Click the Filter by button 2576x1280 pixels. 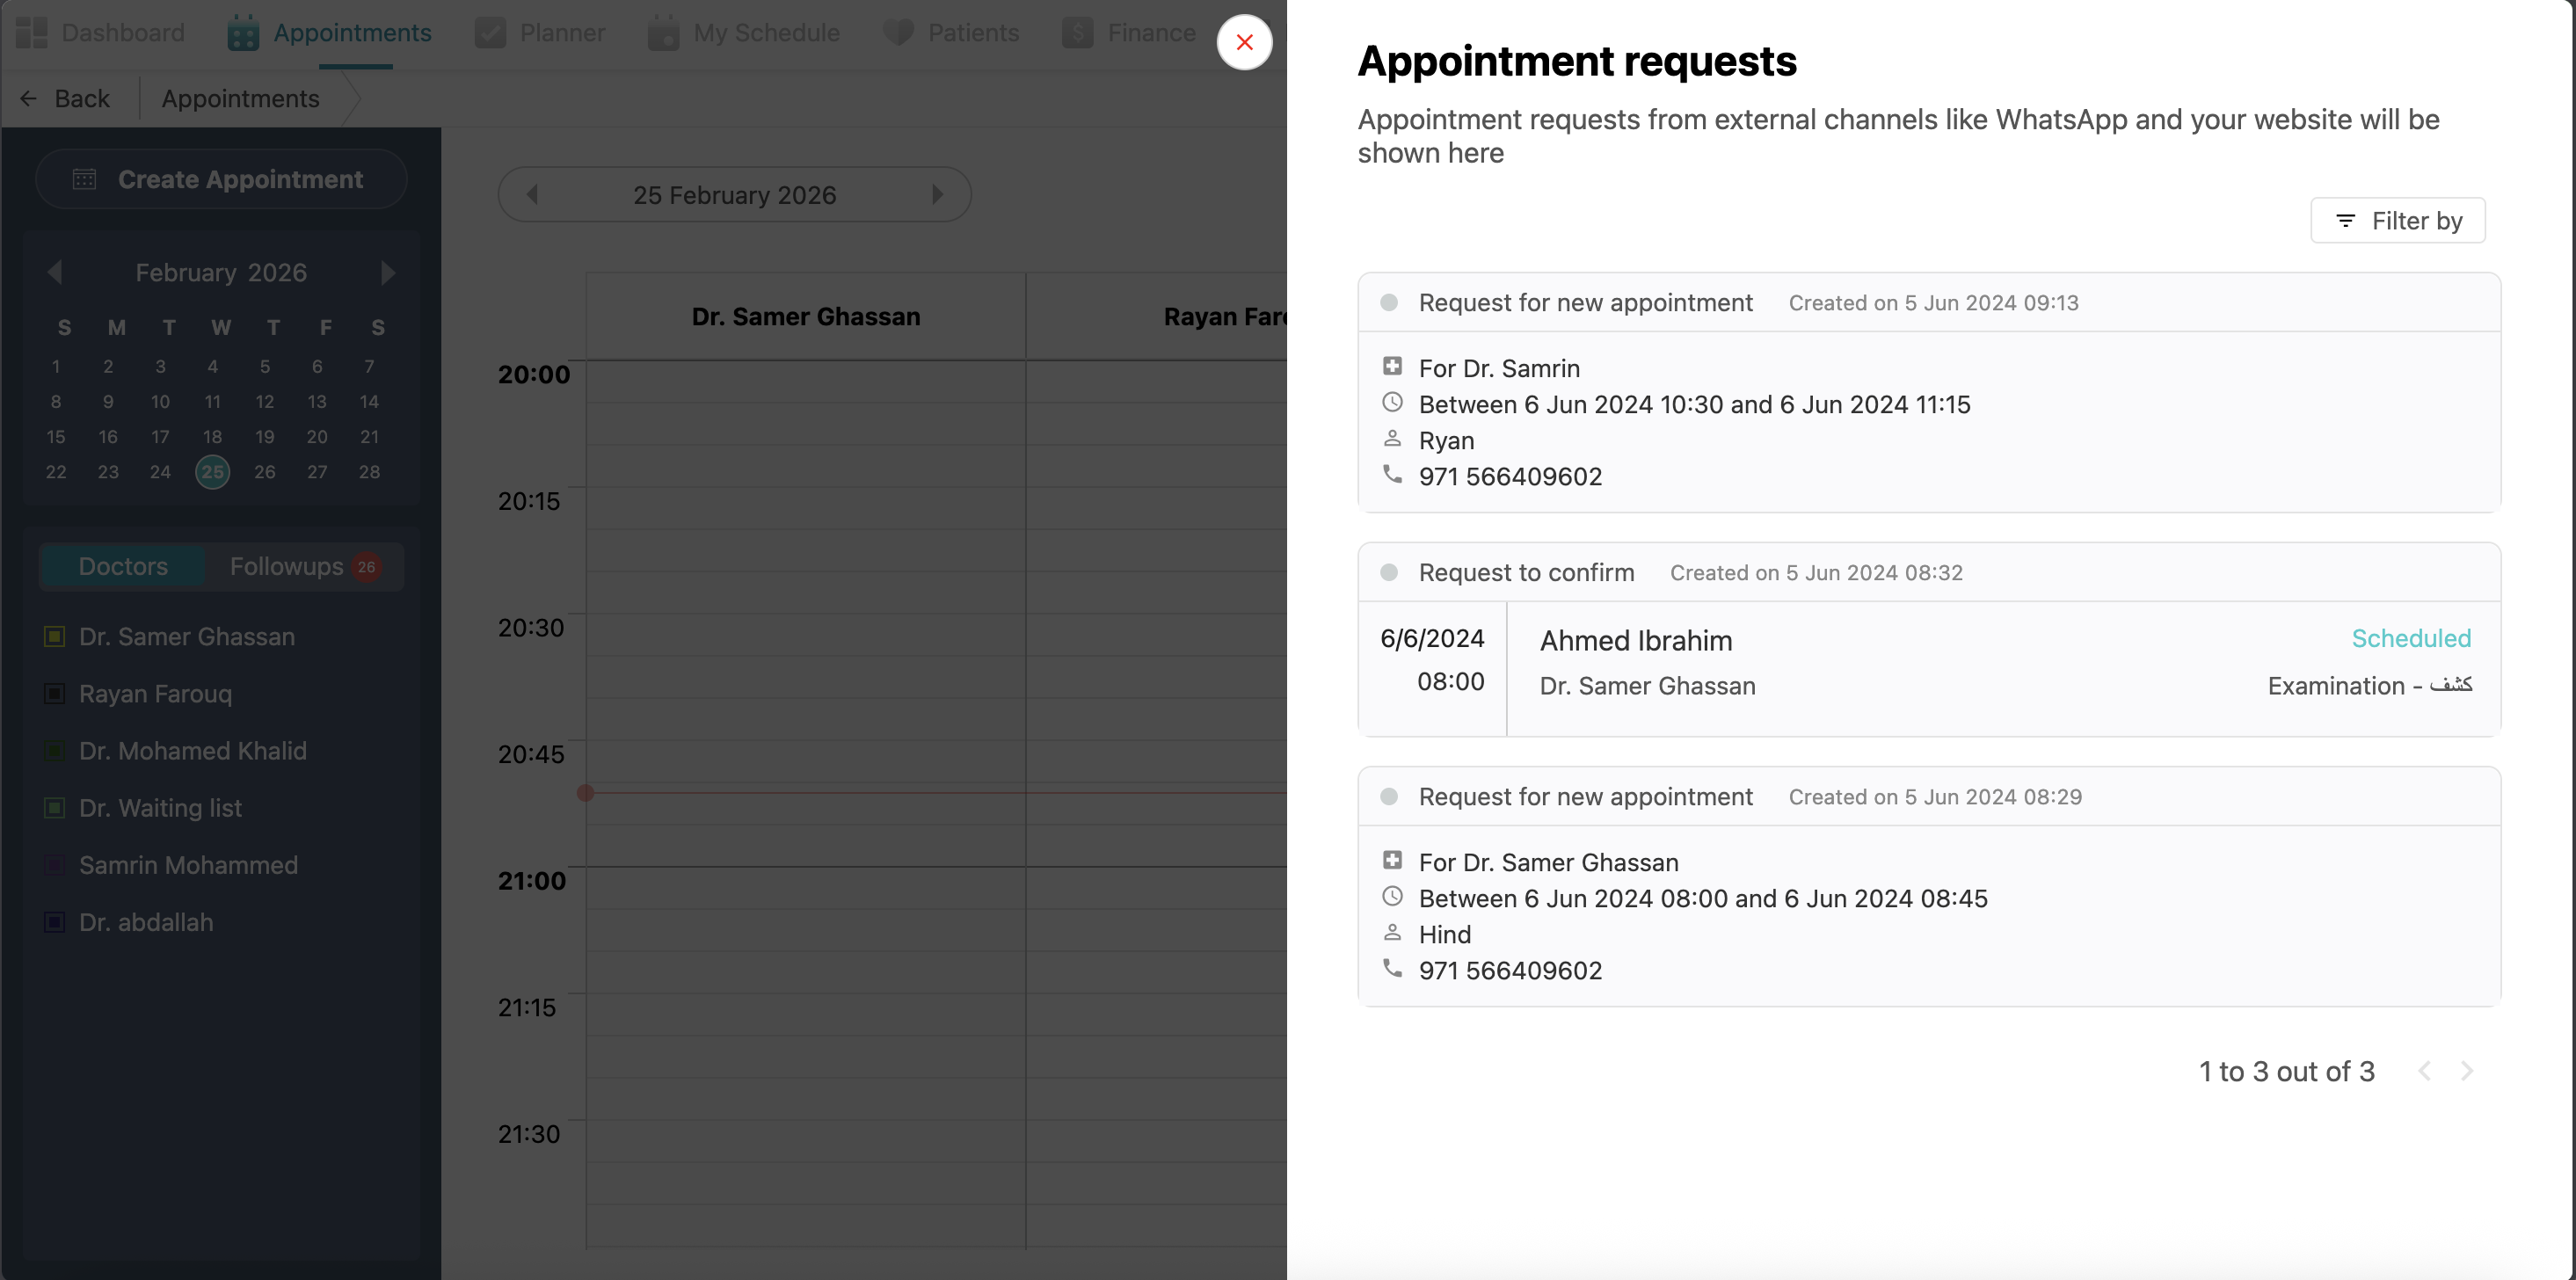point(2397,220)
